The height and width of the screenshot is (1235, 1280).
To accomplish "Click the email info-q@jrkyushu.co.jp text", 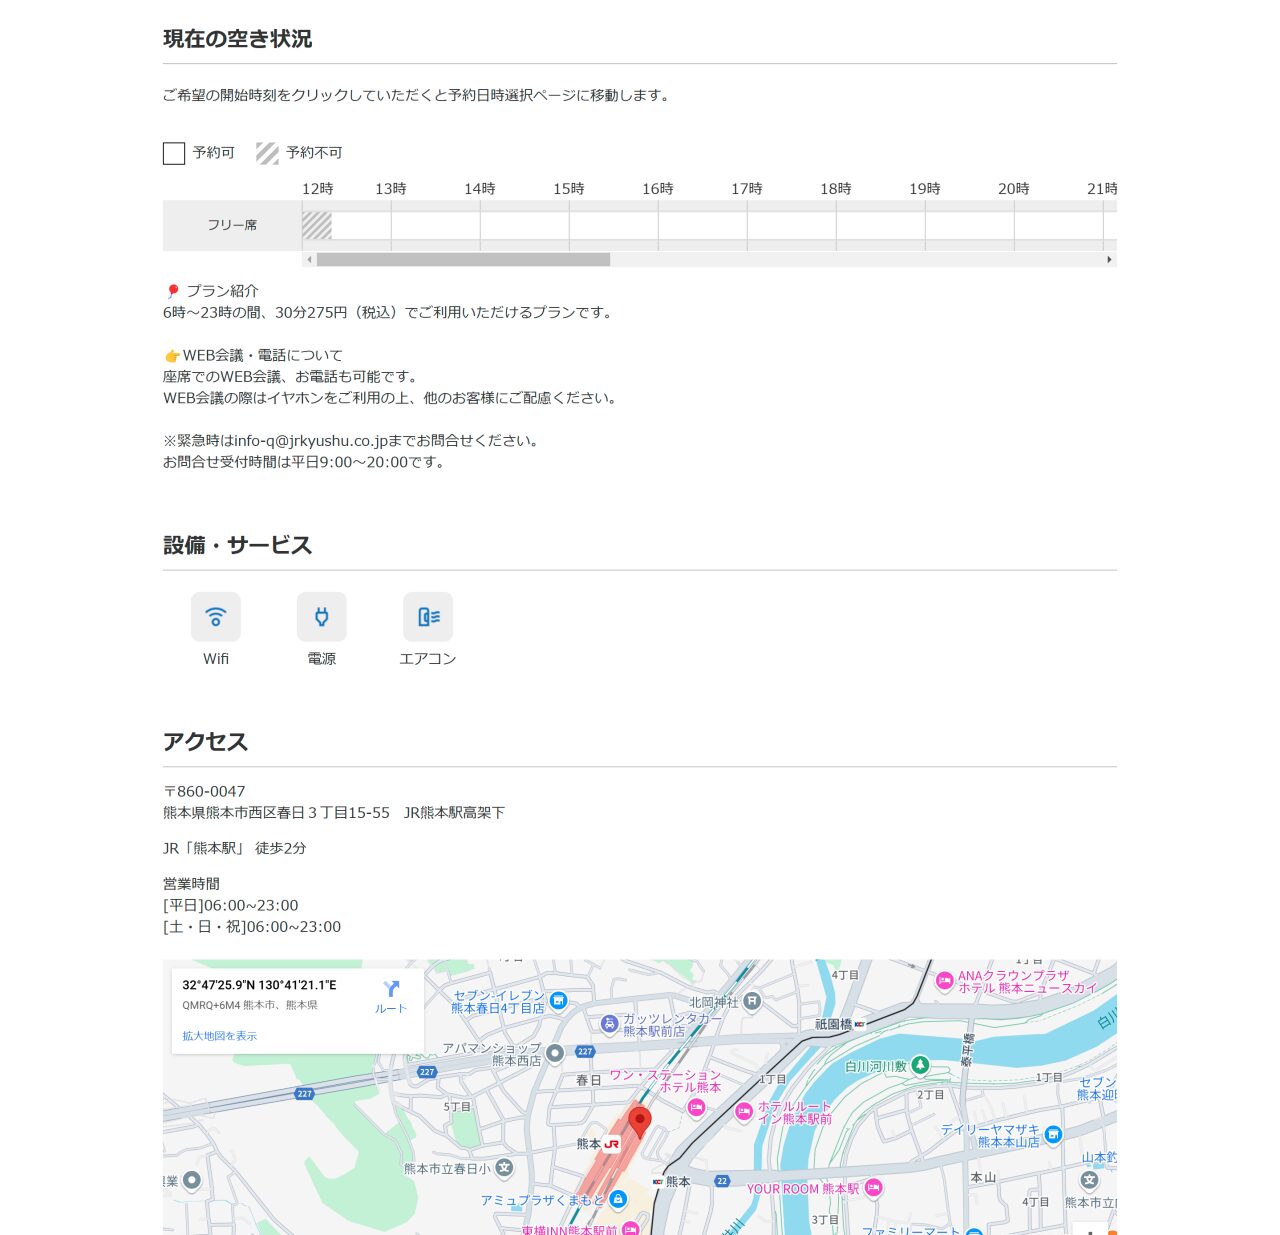I will click(311, 441).
